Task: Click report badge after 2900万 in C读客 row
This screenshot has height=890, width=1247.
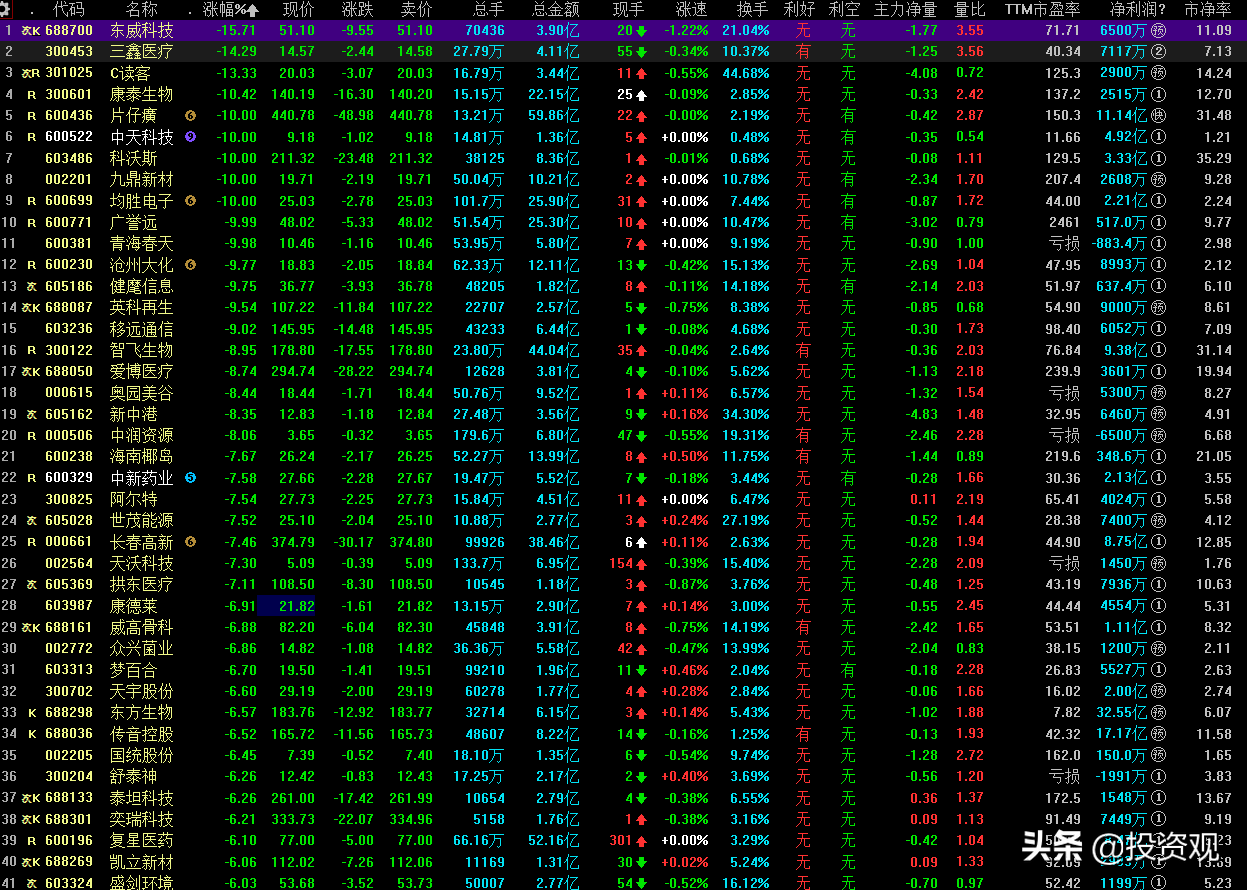Action: 1158,73
